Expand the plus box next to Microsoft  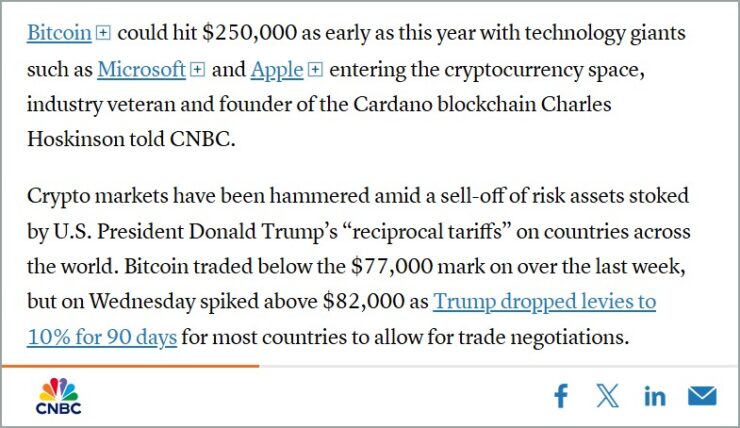(x=197, y=70)
